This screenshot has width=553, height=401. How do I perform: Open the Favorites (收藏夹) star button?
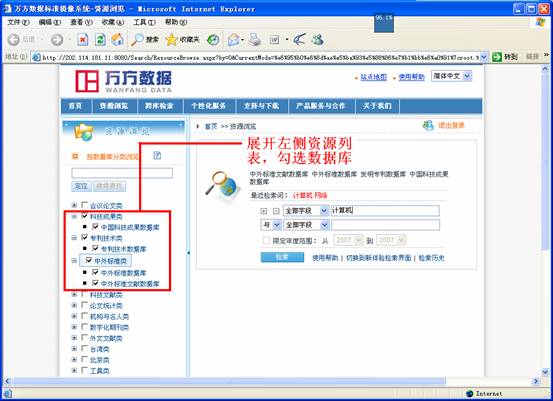182,40
